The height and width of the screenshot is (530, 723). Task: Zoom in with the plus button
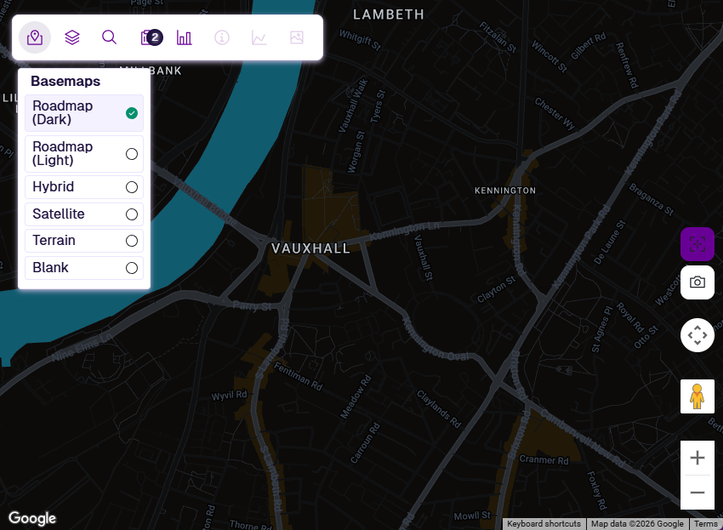pos(697,458)
